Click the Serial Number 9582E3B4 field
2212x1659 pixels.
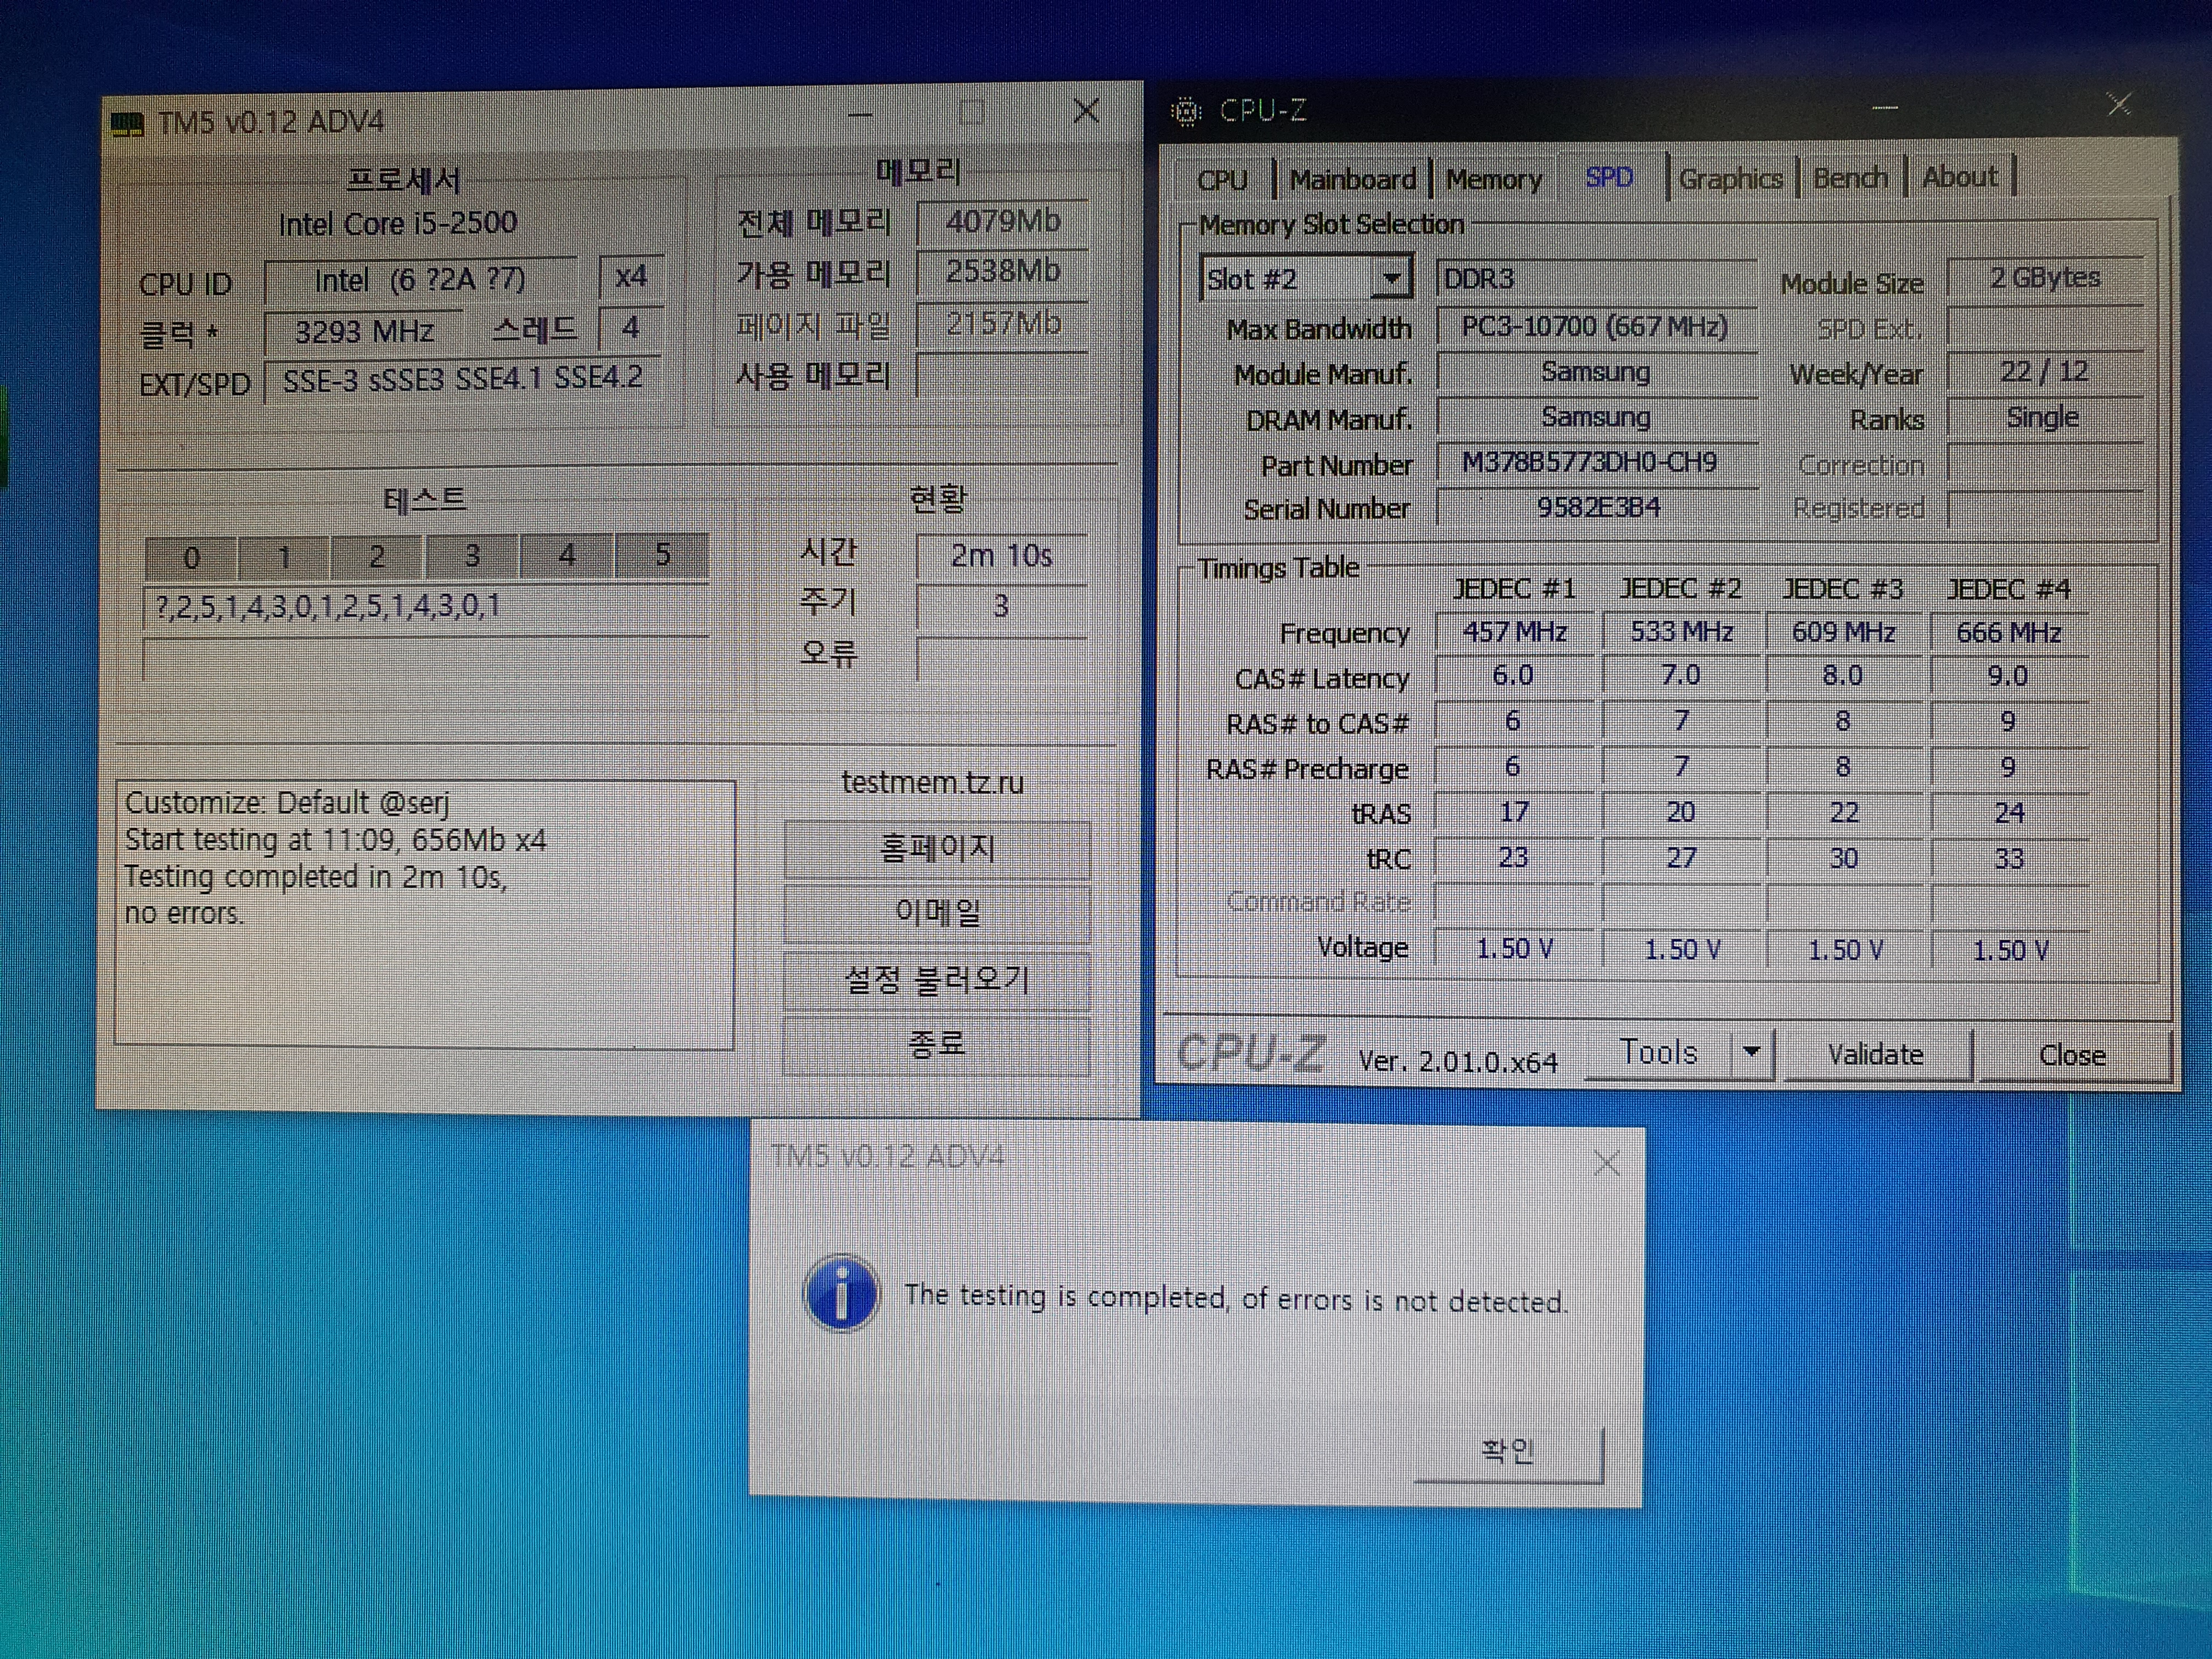point(1597,508)
